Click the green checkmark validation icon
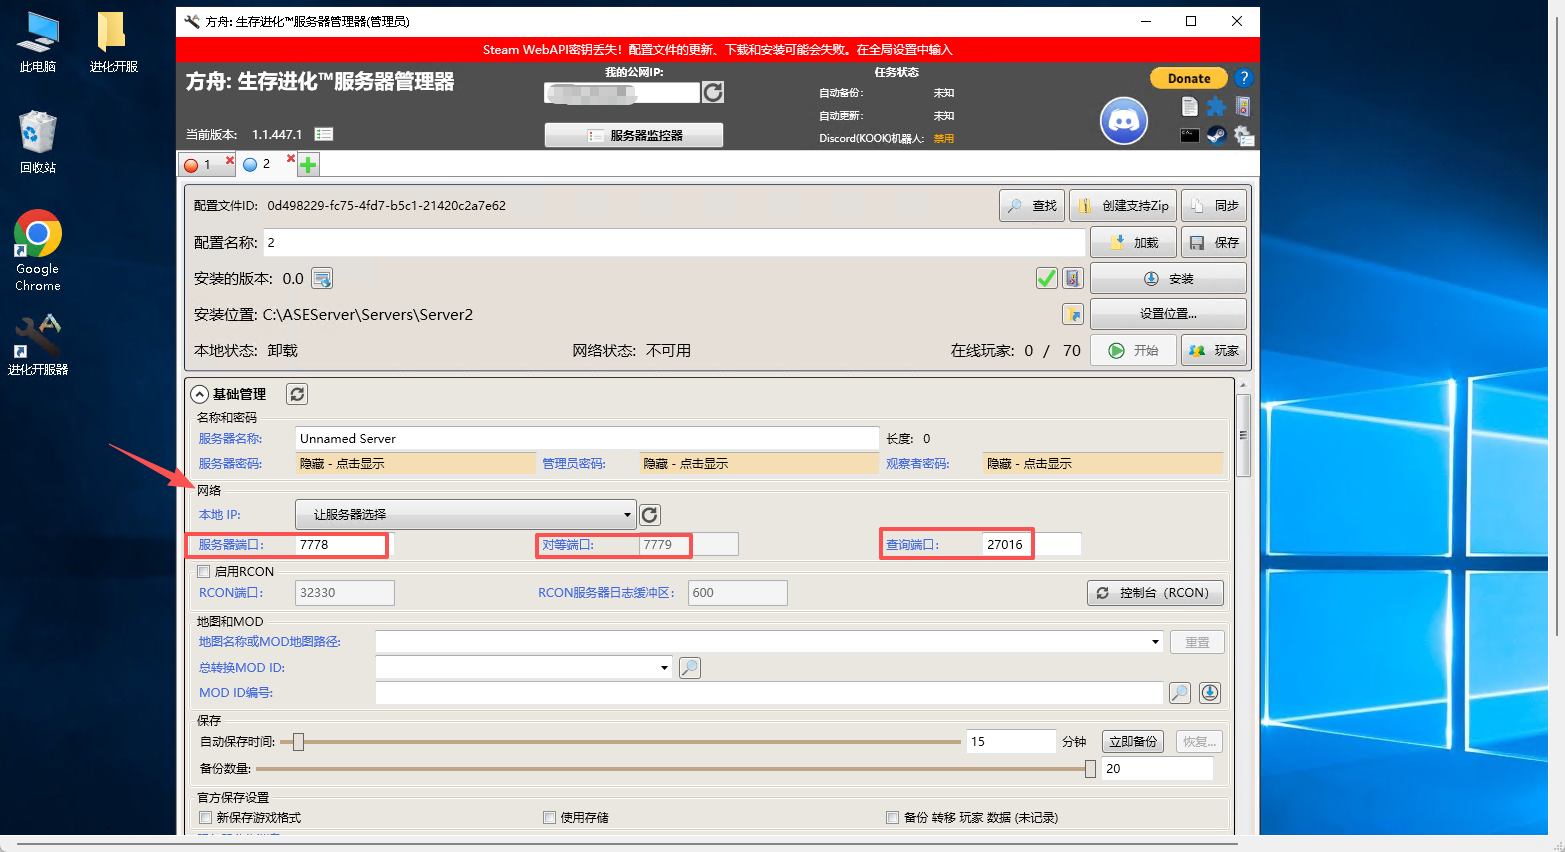Viewport: 1565px width, 852px height. tap(1047, 278)
